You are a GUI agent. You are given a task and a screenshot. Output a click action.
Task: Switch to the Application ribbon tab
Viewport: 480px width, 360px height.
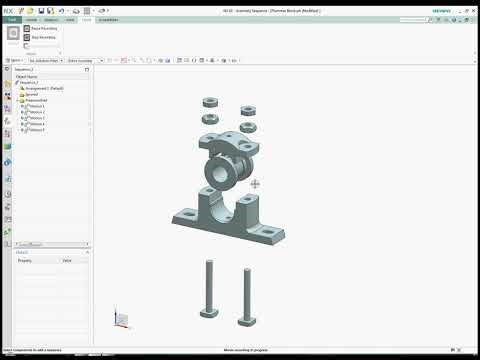(108, 20)
